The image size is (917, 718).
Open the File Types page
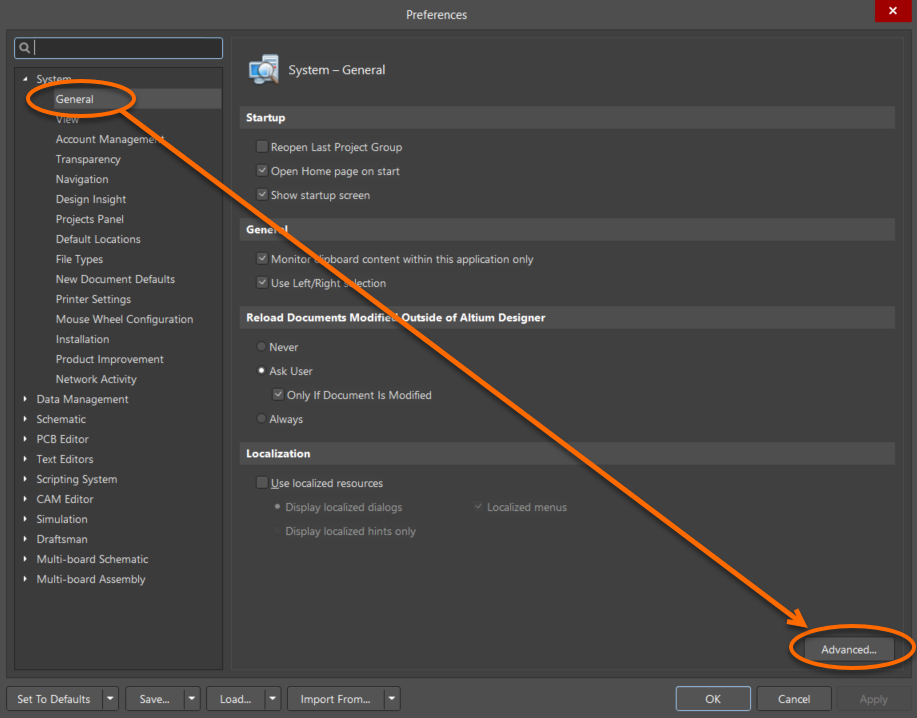coord(79,259)
